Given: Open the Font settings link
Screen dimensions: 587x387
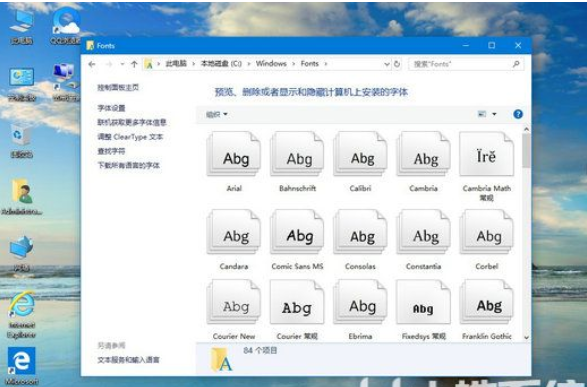Looking at the screenshot, I should 111,108.
